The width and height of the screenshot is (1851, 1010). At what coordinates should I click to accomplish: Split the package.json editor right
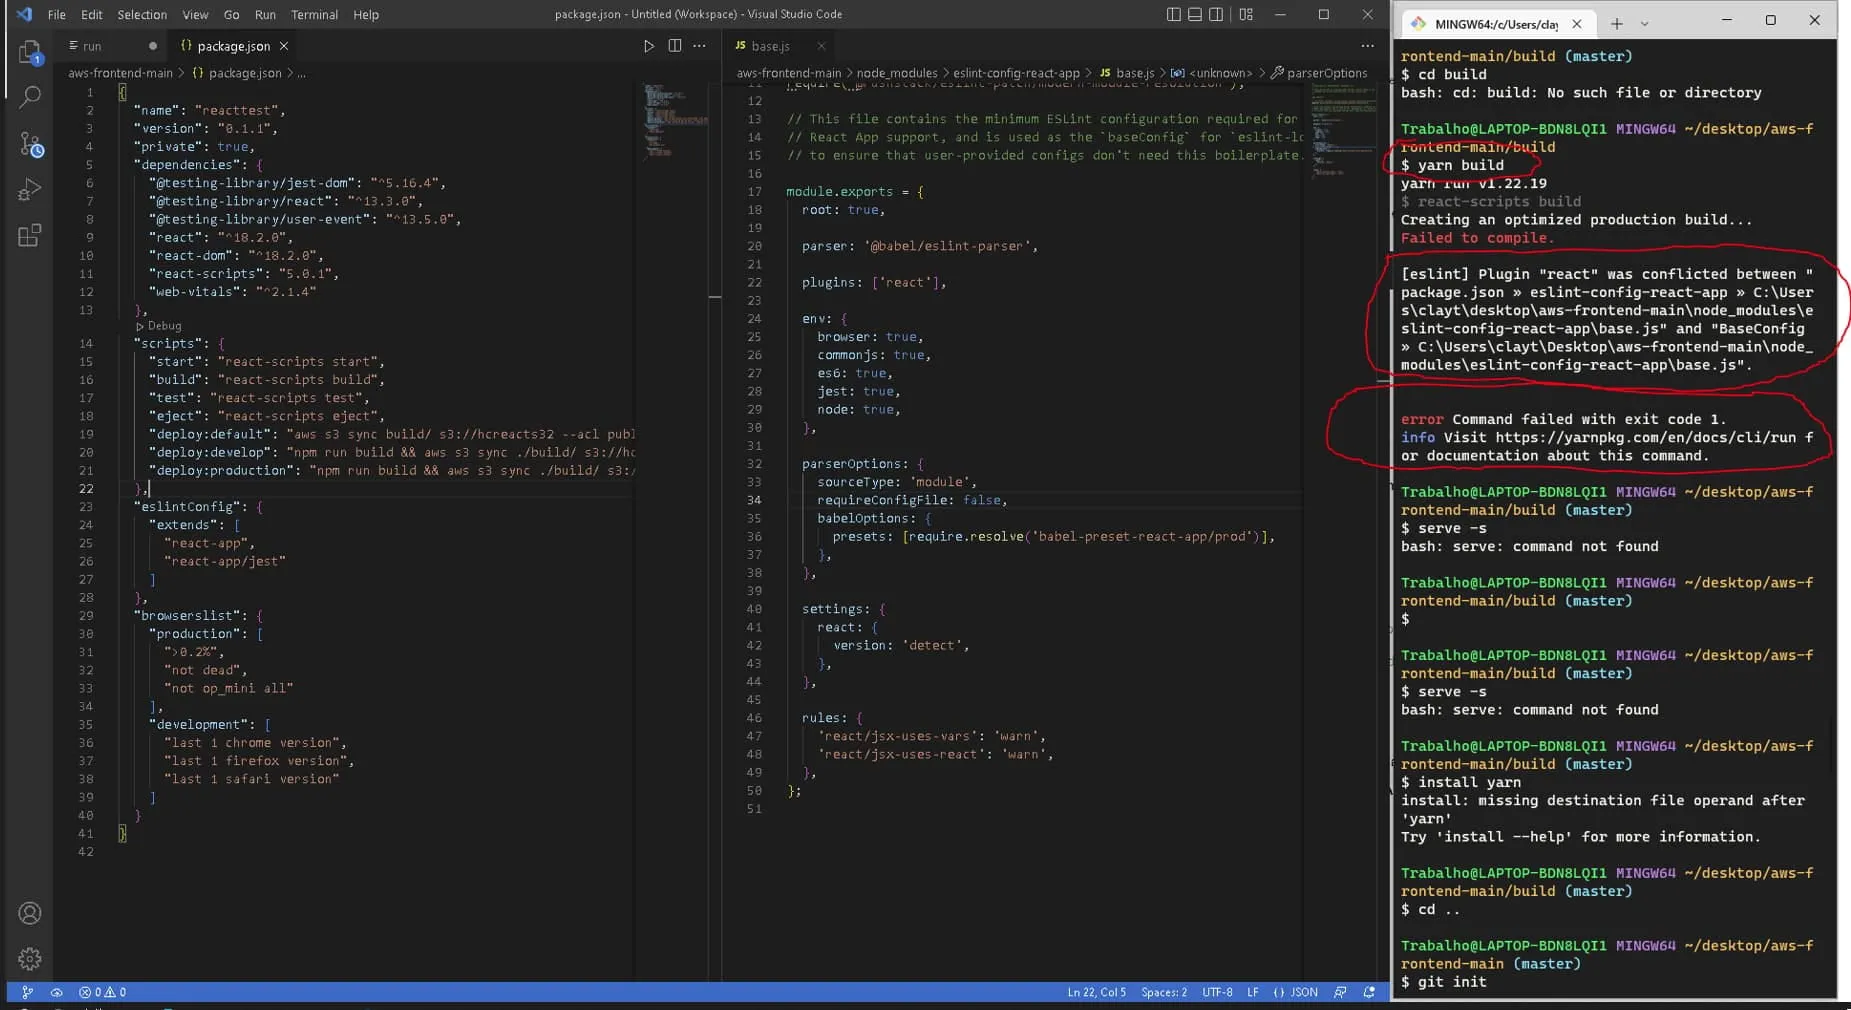tap(675, 46)
